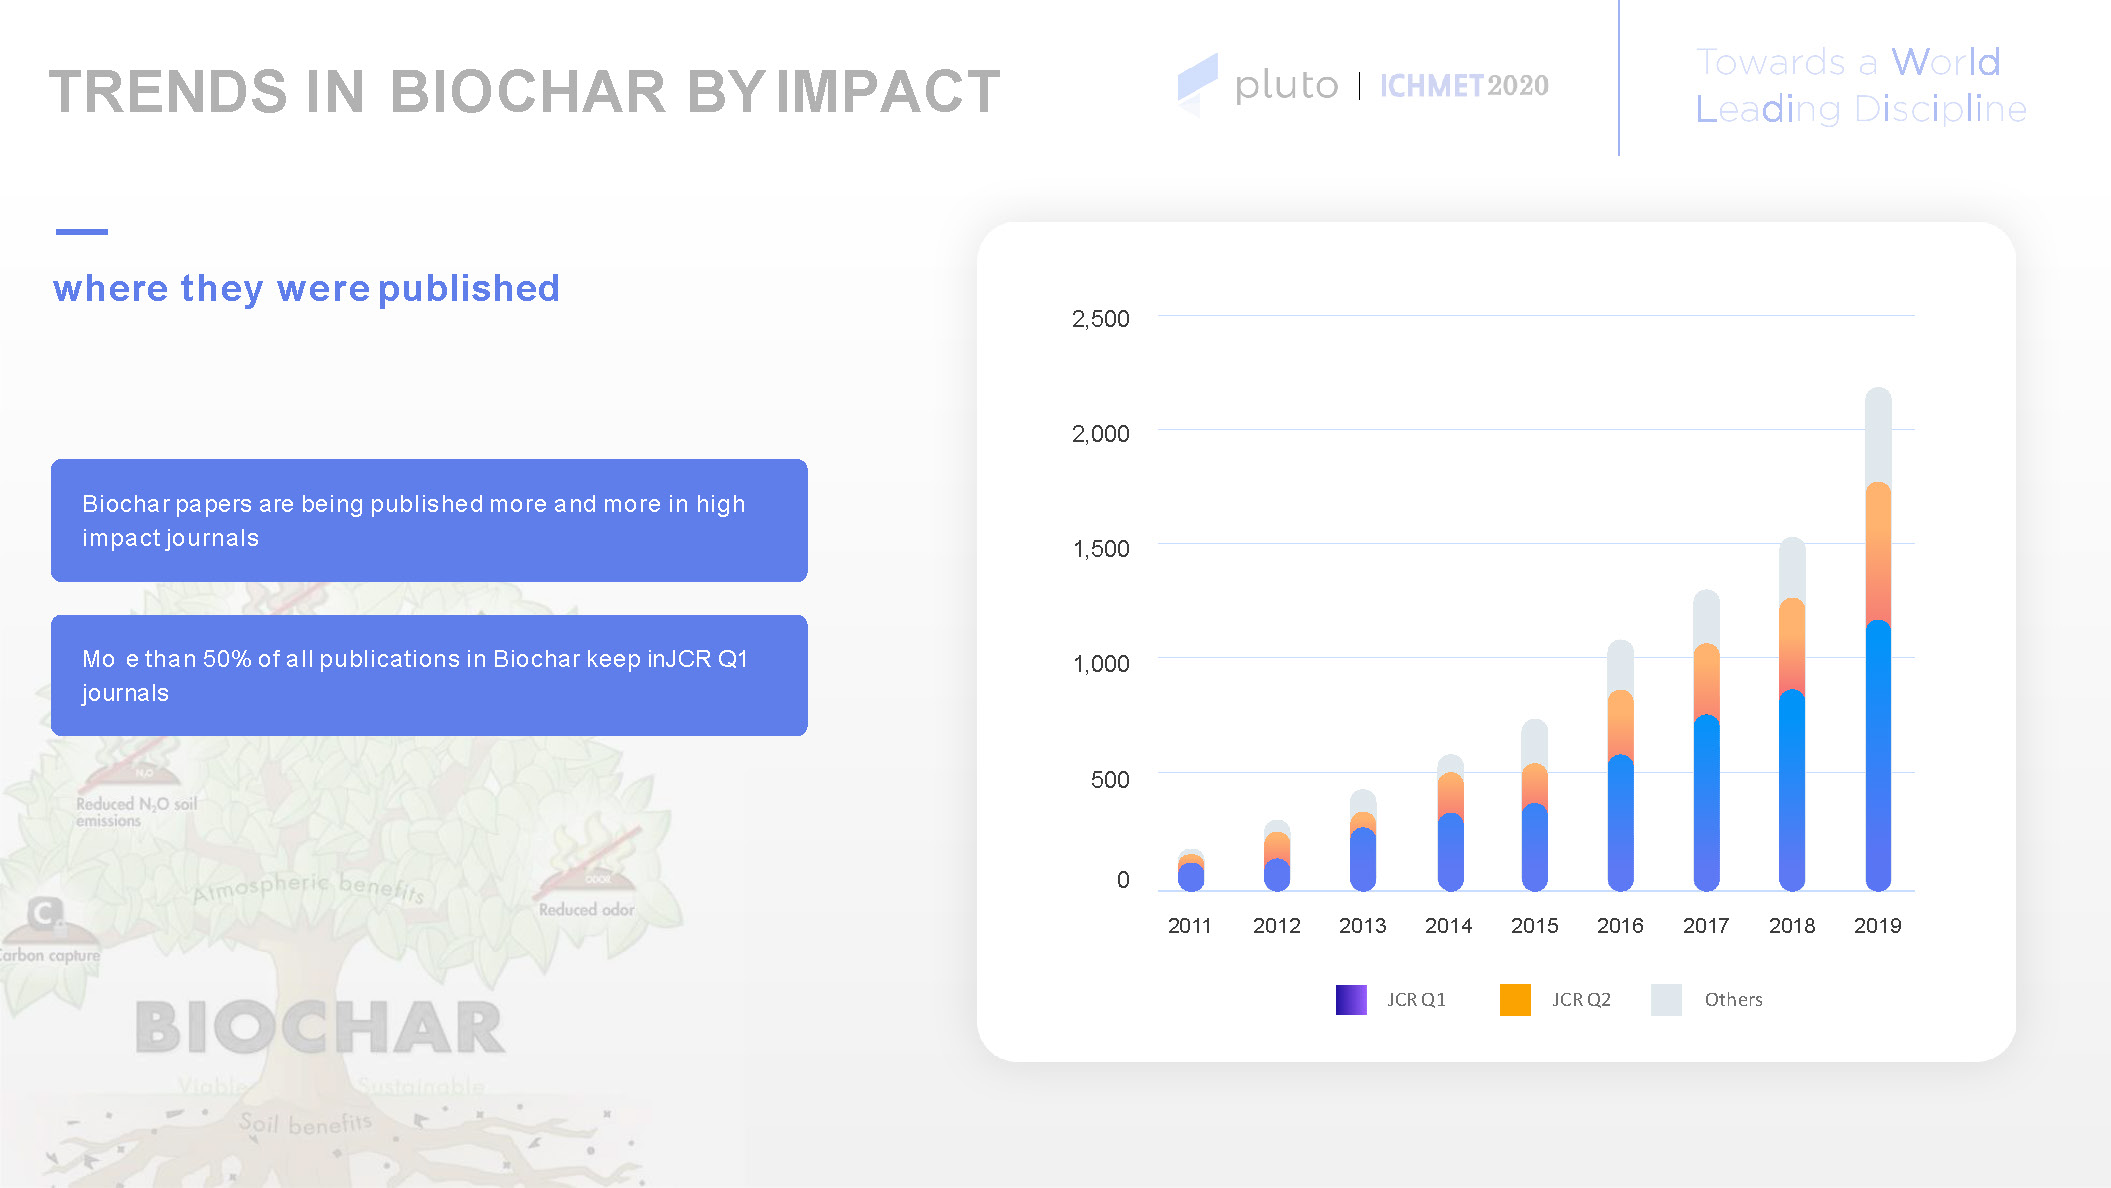Image resolution: width=2111 pixels, height=1188 pixels.
Task: Click 'where they were published' subtitle
Action: pos(306,288)
